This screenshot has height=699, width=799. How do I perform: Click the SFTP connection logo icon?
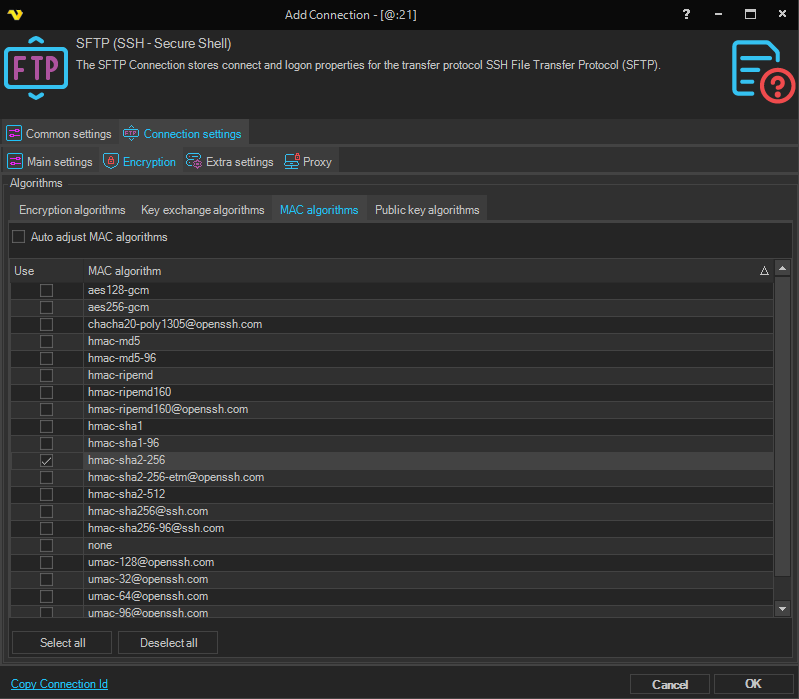tap(36, 67)
